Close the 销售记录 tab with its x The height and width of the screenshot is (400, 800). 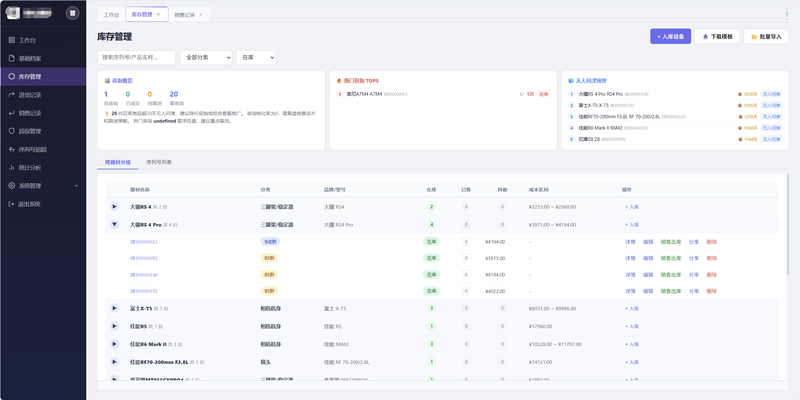click(201, 15)
